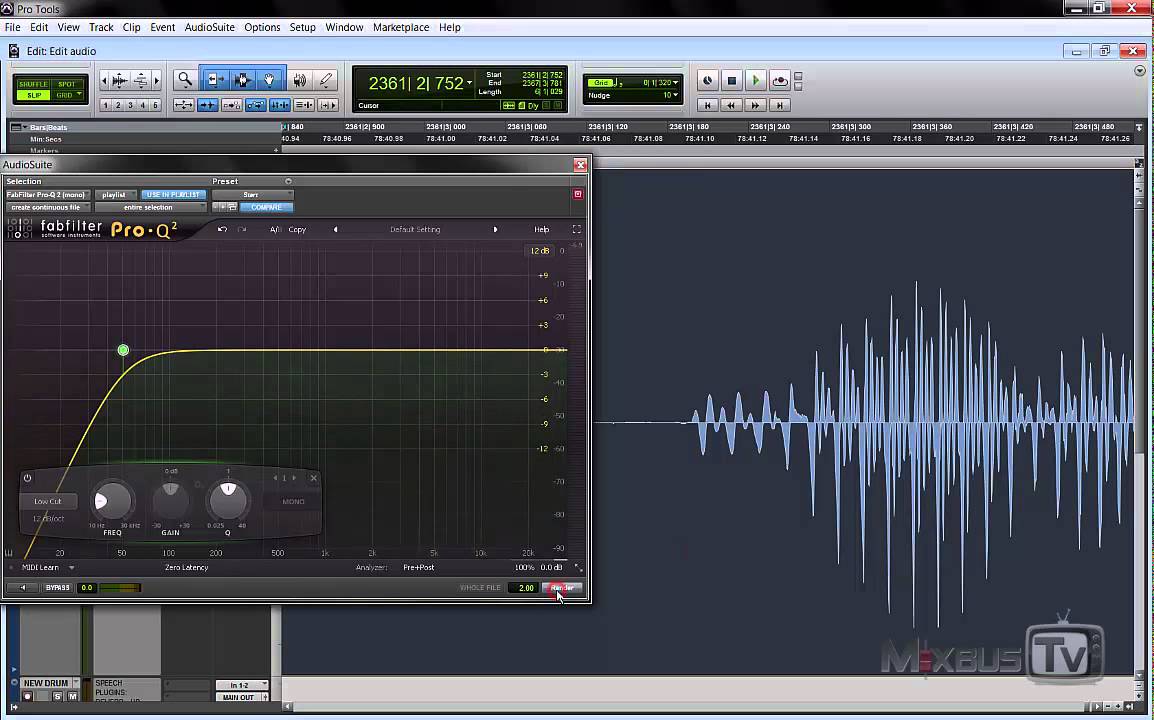The image size is (1154, 720).
Task: Go to next Pro-Q 2 preset
Action: pos(495,229)
